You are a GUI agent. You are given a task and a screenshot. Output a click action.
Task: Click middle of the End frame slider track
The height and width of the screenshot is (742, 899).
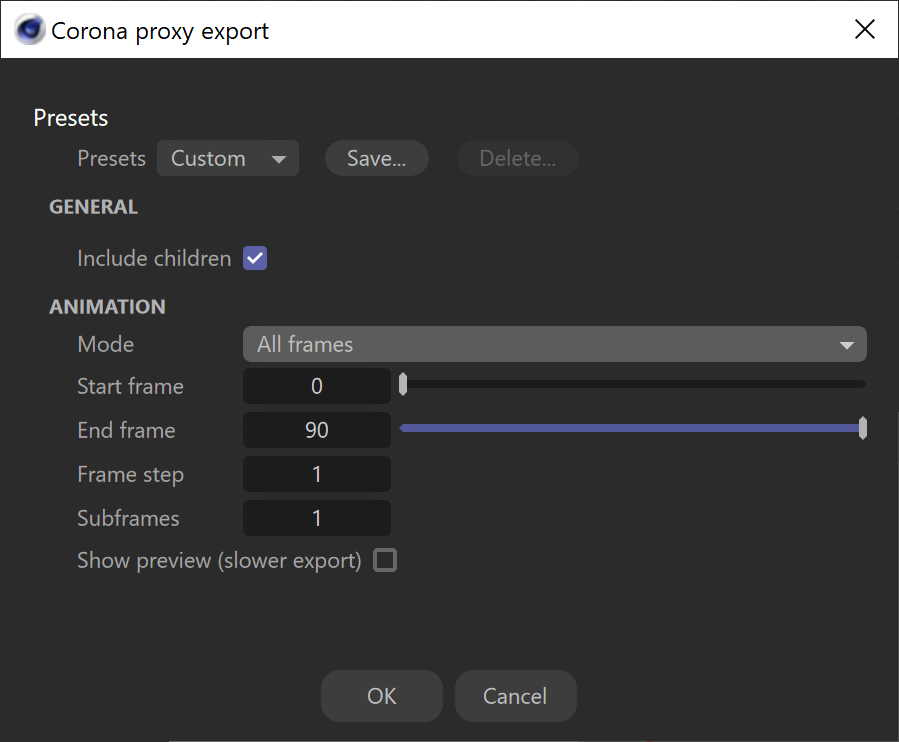(633, 428)
